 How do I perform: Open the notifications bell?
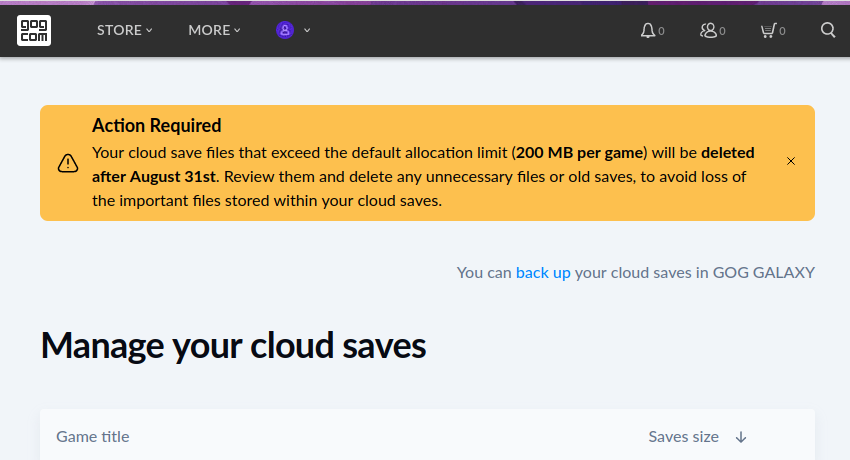(648, 30)
